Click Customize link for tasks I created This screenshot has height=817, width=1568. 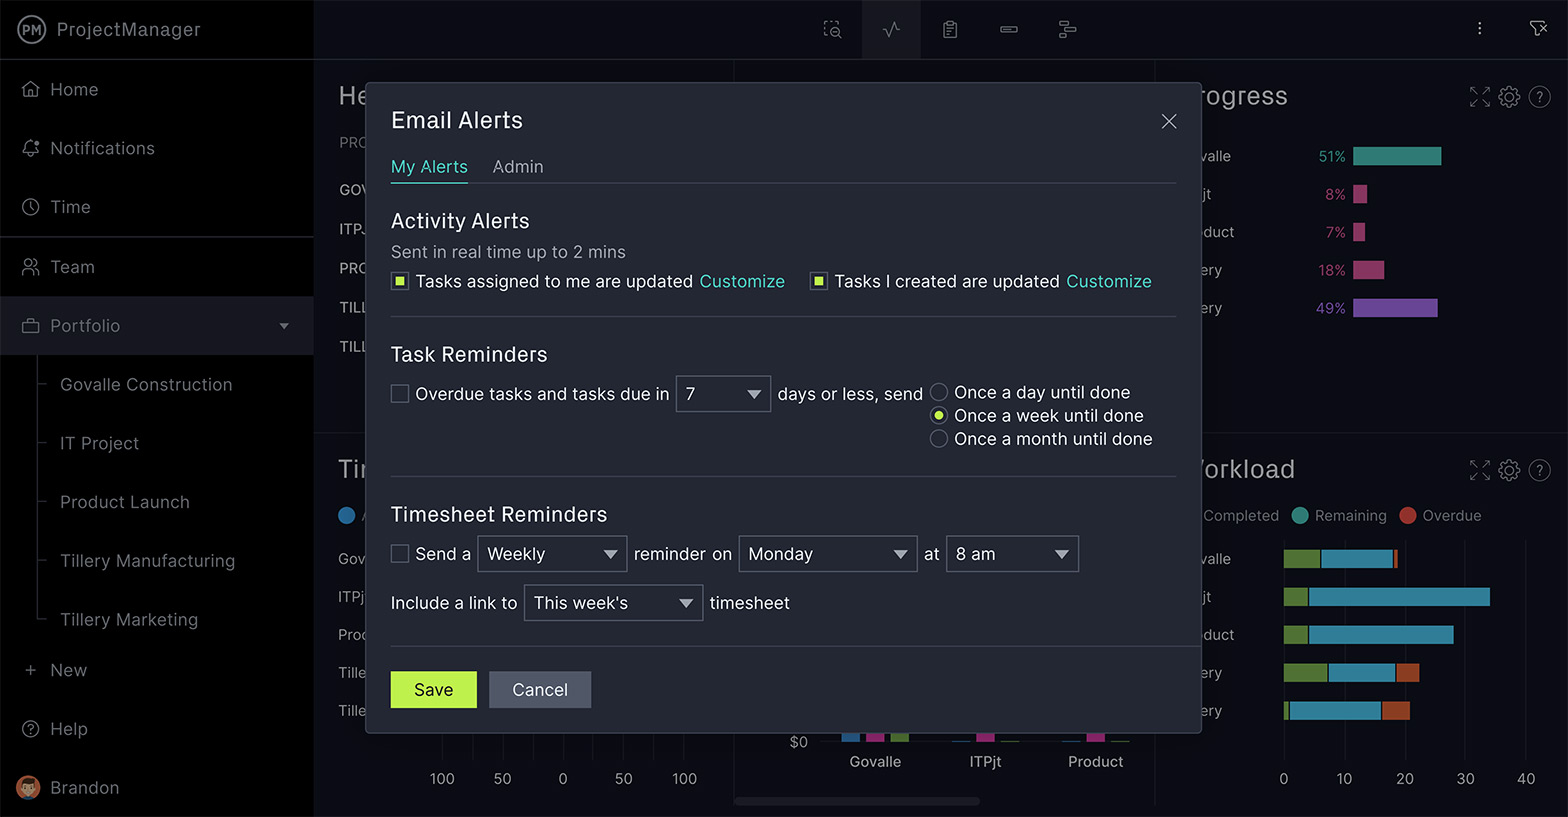point(1108,282)
